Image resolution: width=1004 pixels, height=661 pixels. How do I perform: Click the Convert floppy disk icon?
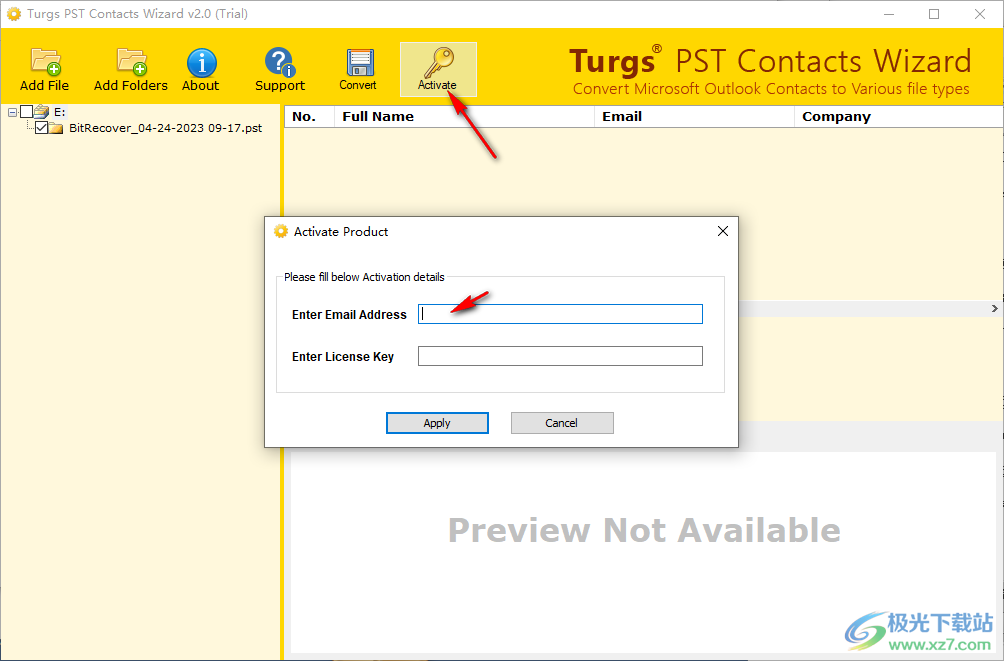tap(360, 63)
